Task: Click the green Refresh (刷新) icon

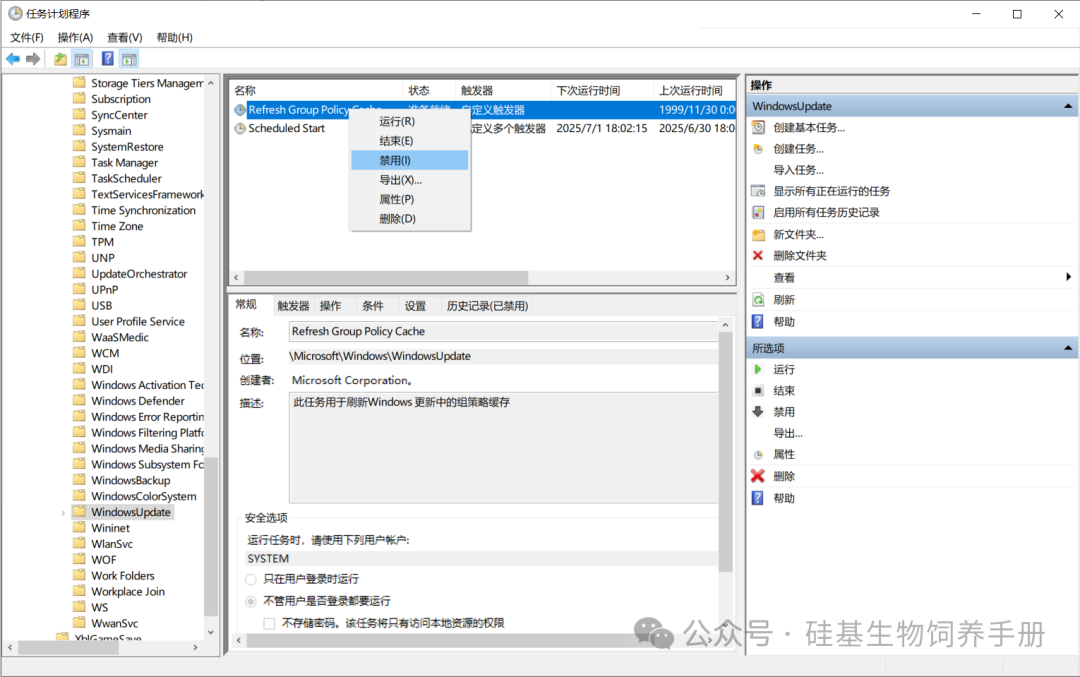Action: (x=758, y=300)
